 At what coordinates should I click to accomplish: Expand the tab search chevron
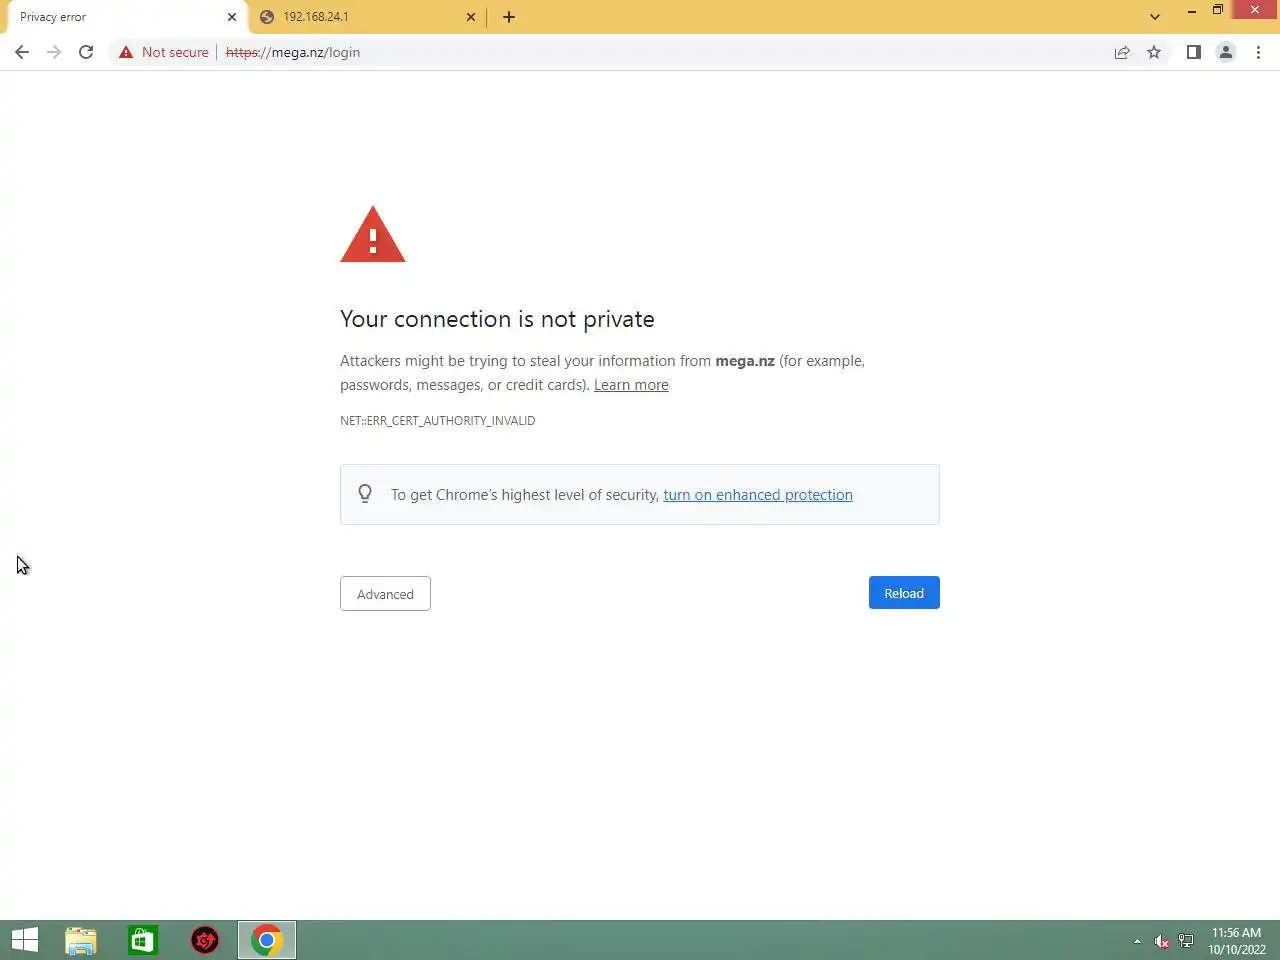1155,17
